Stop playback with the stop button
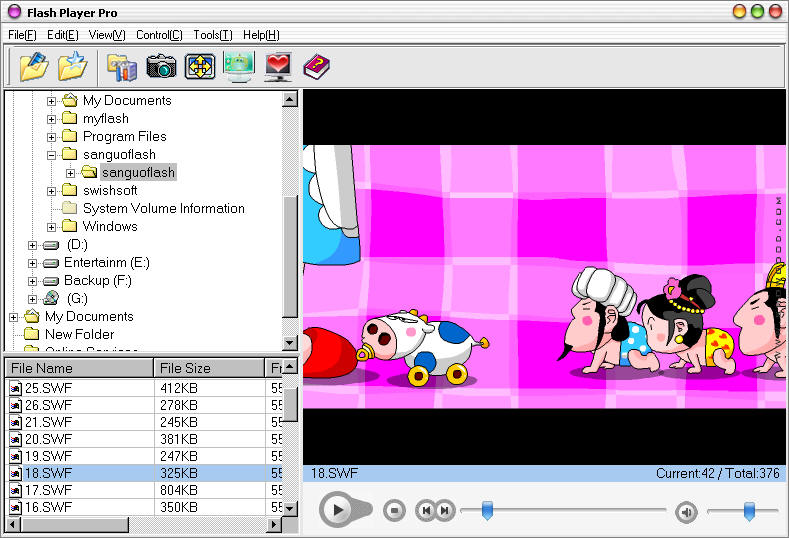This screenshot has height=538, width=789. tap(395, 511)
